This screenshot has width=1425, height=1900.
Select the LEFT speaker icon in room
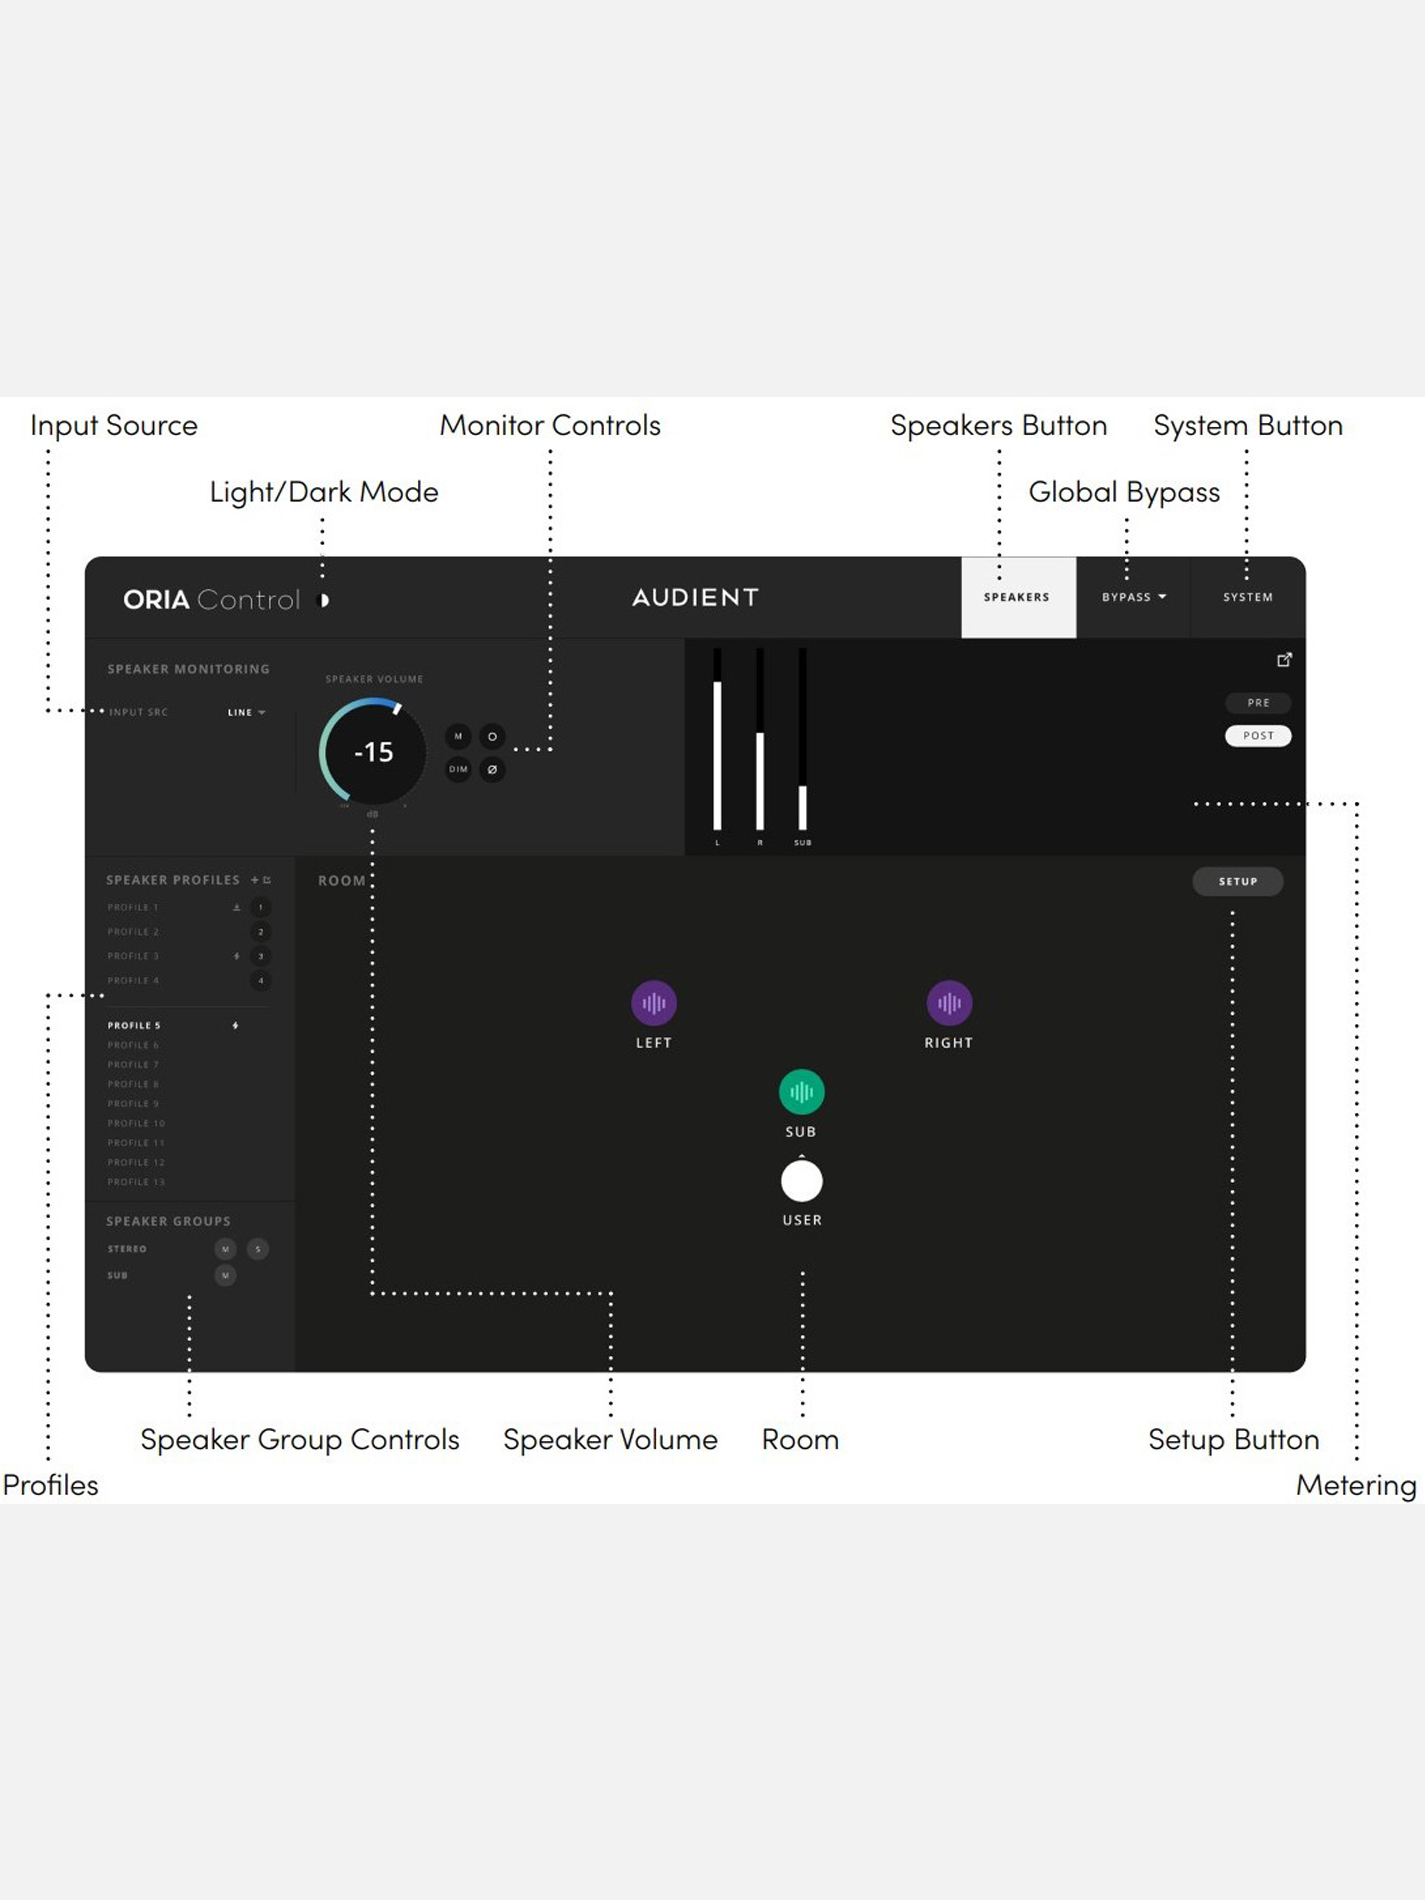(654, 1003)
